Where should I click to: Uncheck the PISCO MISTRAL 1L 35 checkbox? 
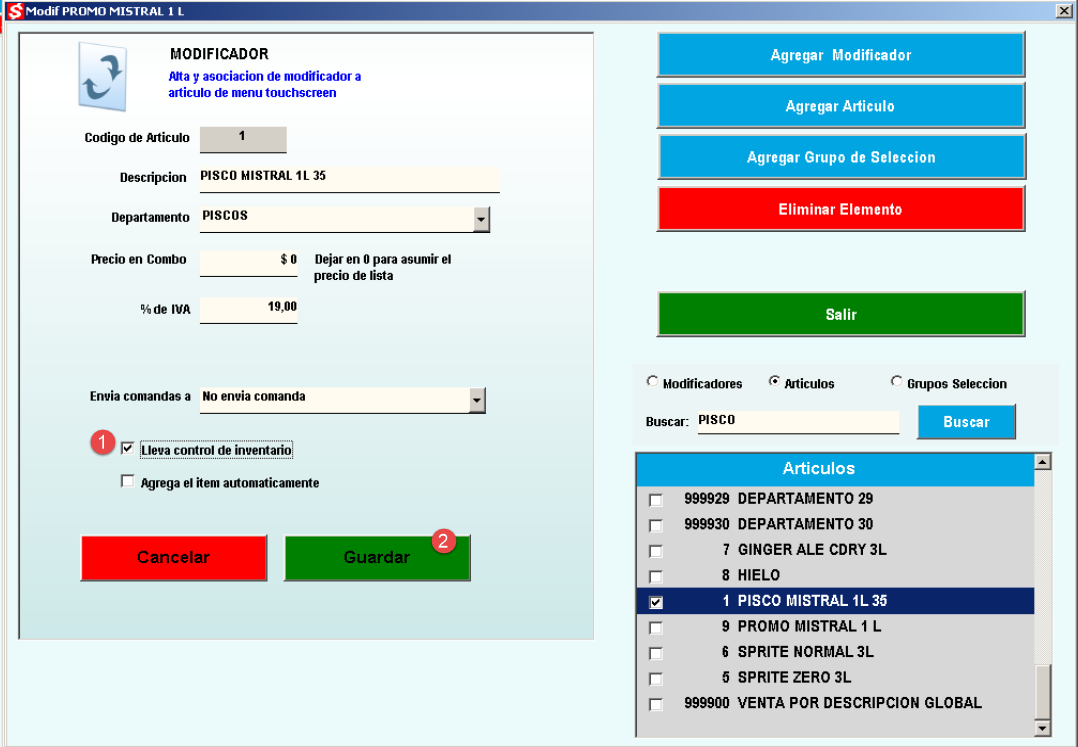point(656,602)
